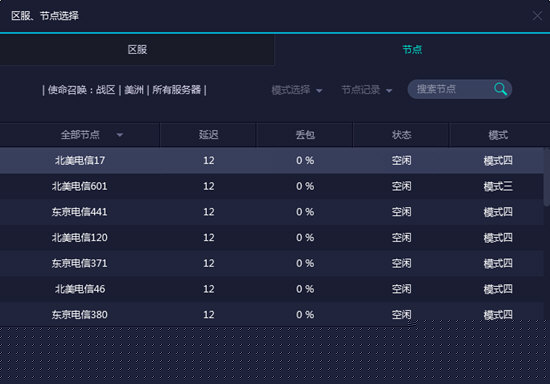Click latency 12 of 东京电信371

point(209,263)
